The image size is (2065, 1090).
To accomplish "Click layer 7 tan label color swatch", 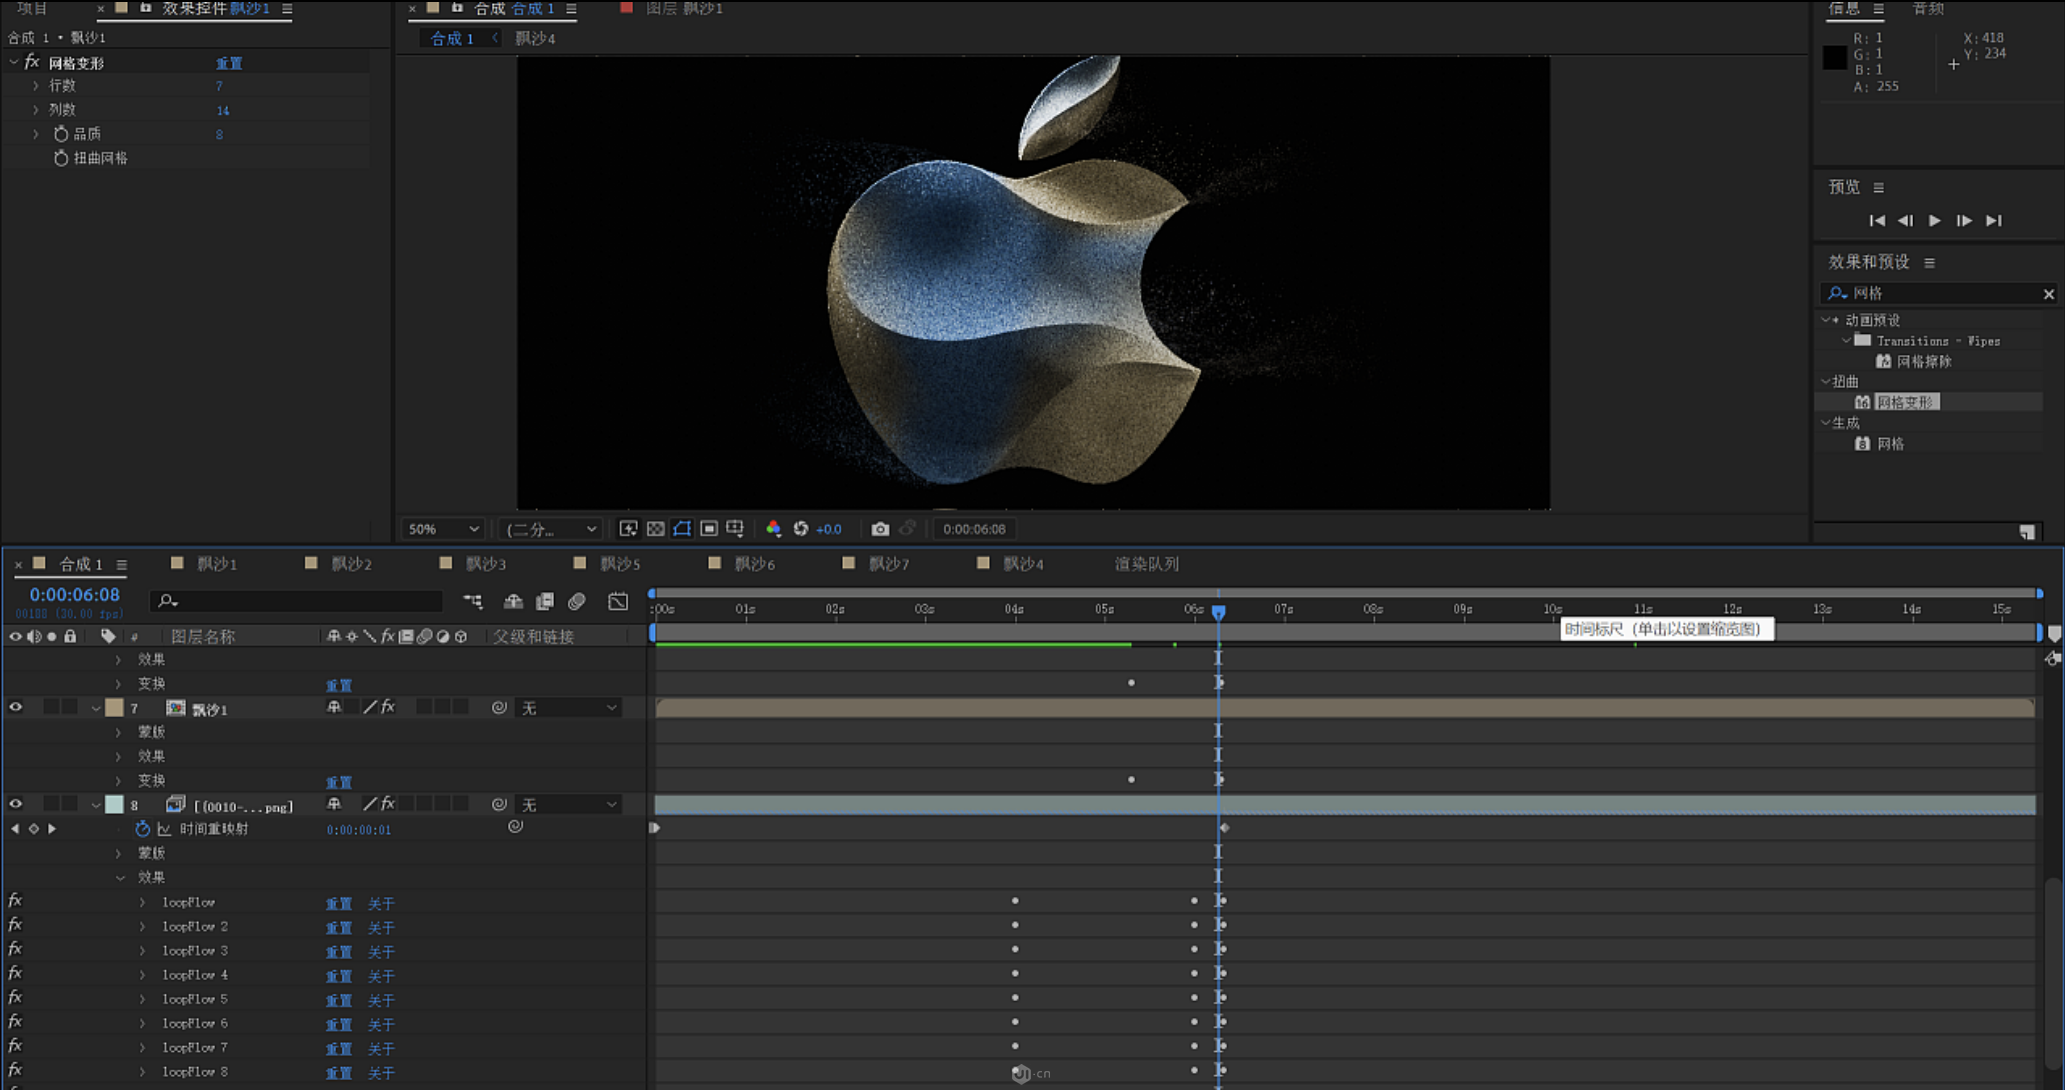I will coord(114,708).
